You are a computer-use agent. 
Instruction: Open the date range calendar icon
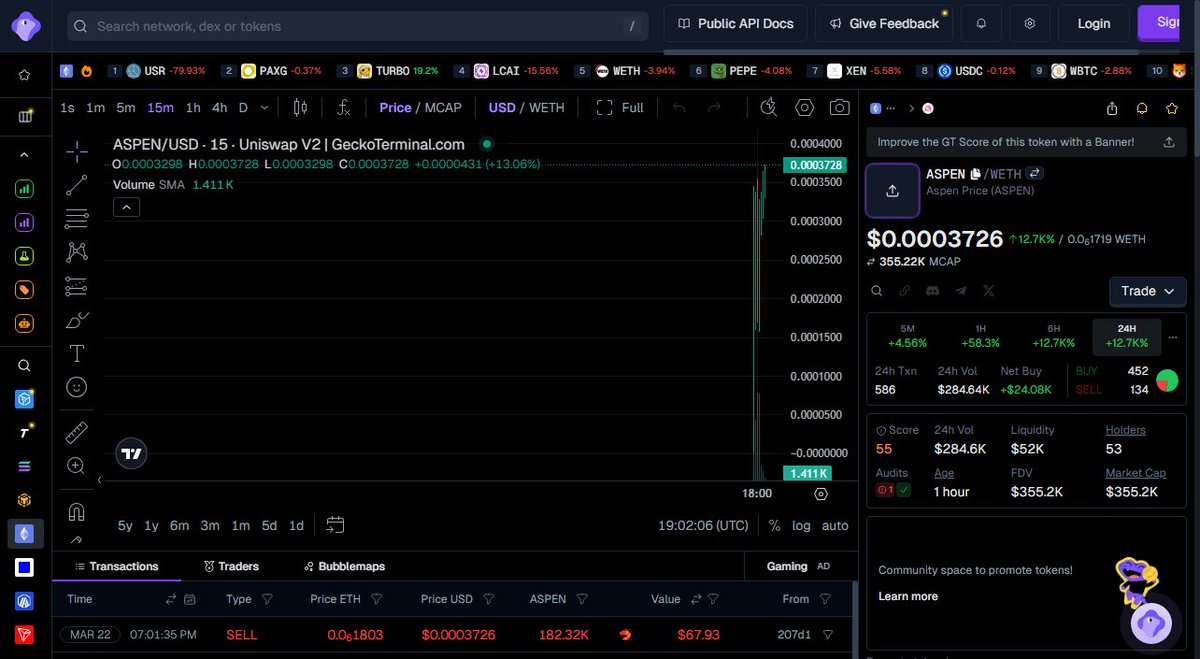point(335,525)
